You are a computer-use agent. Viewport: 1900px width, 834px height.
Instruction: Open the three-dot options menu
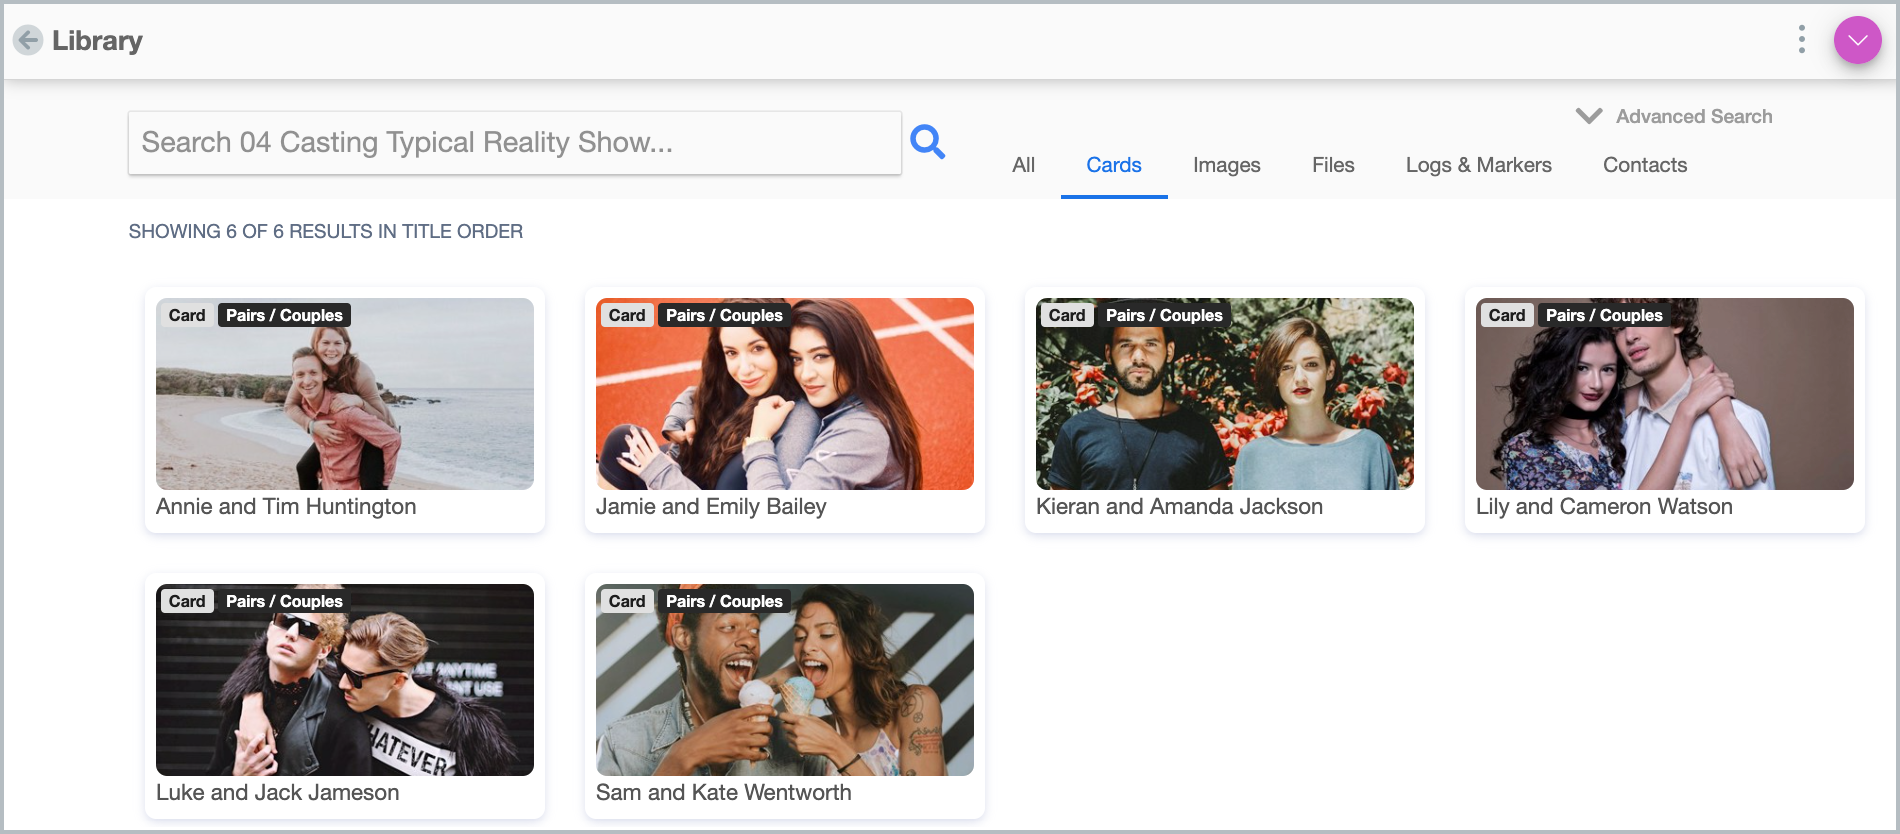(x=1801, y=40)
